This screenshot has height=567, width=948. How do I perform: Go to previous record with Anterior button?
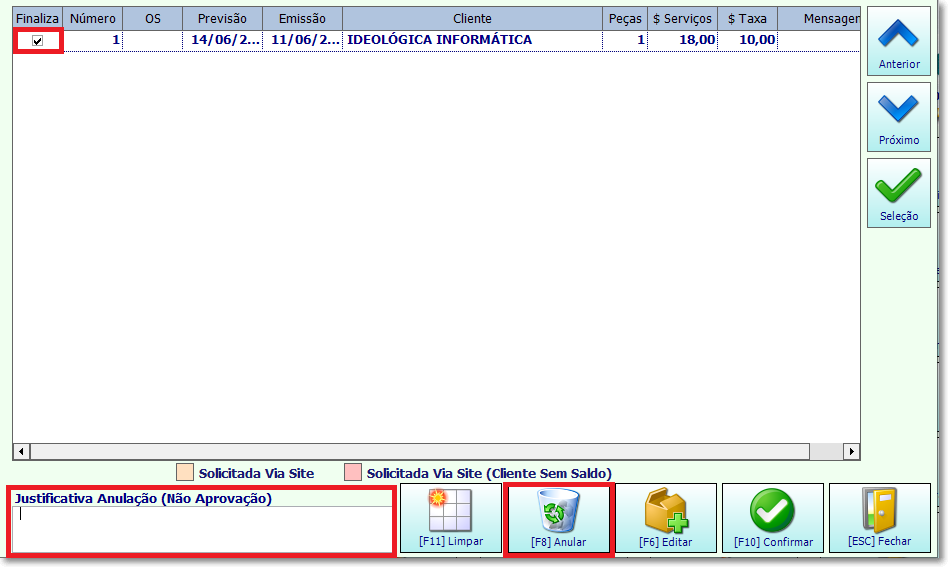click(x=898, y=41)
